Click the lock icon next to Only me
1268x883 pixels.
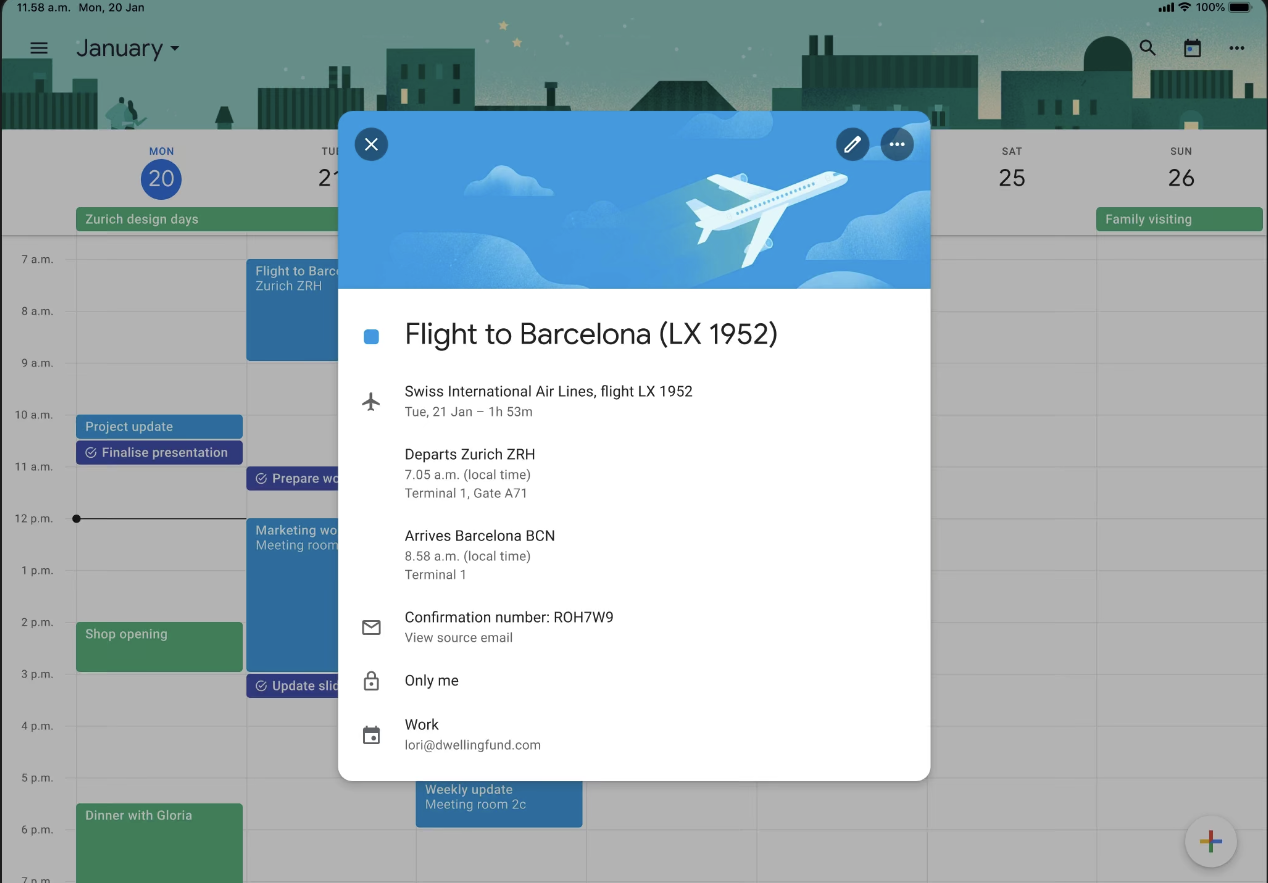371,681
